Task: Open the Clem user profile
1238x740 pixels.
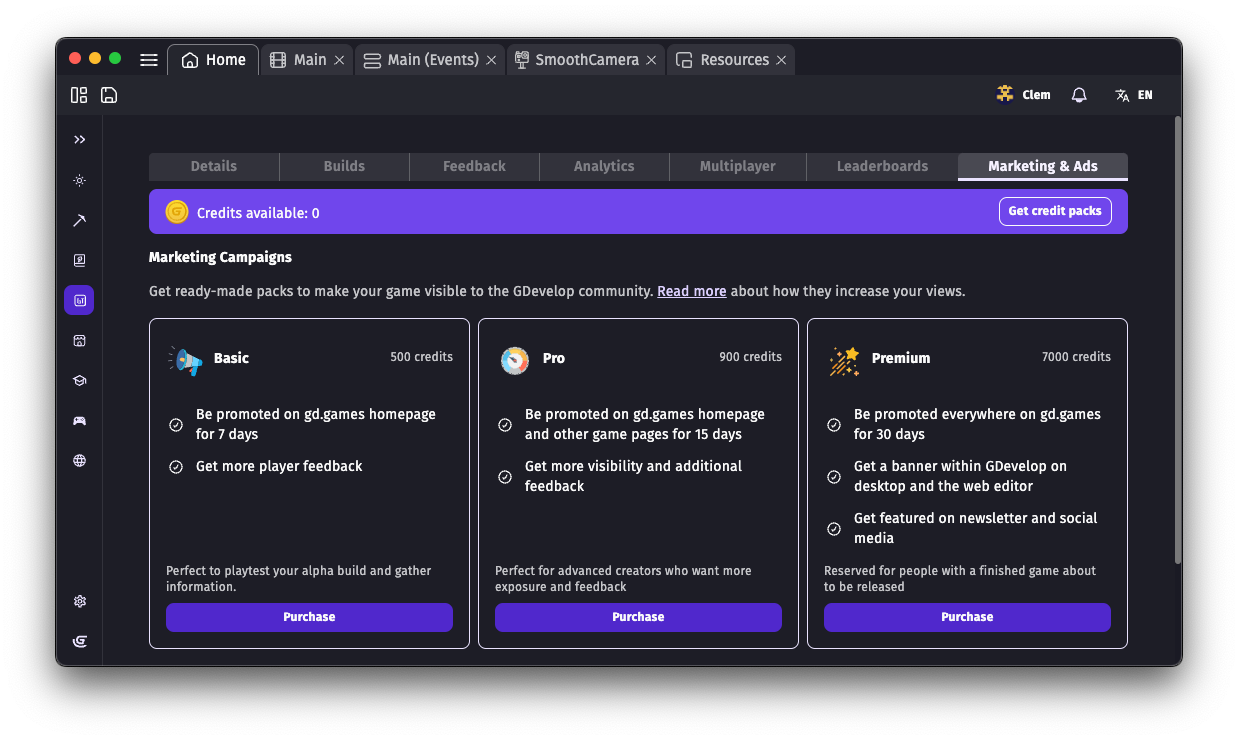Action: (x=1024, y=95)
